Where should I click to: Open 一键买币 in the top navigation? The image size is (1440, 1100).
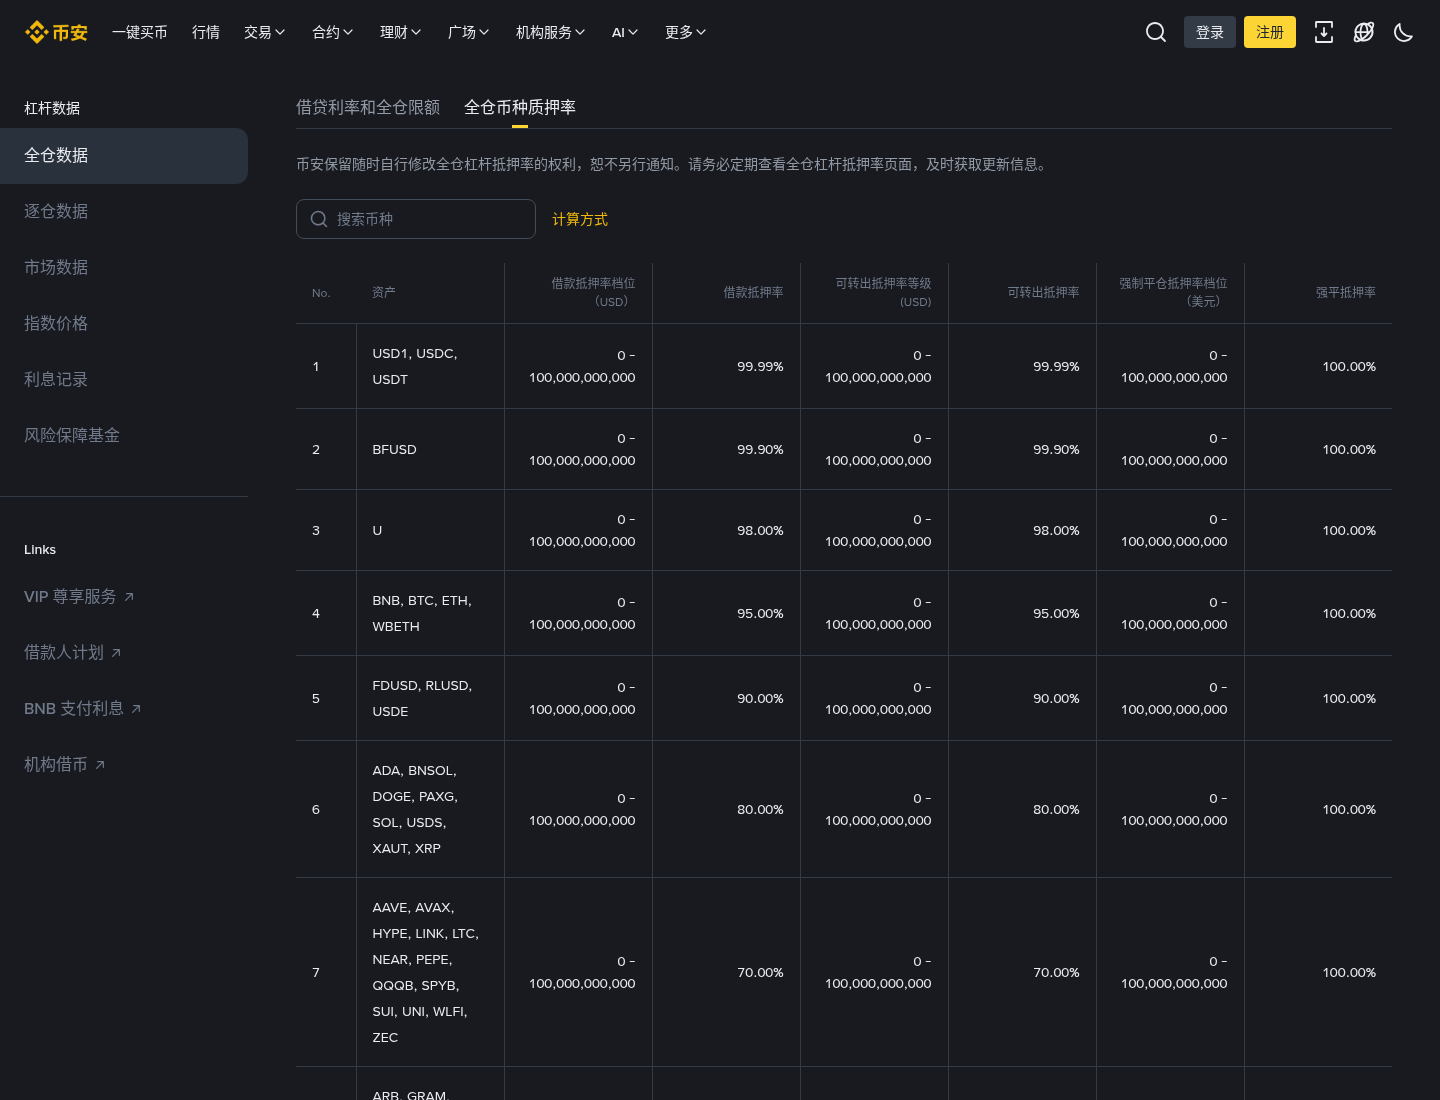coord(140,32)
